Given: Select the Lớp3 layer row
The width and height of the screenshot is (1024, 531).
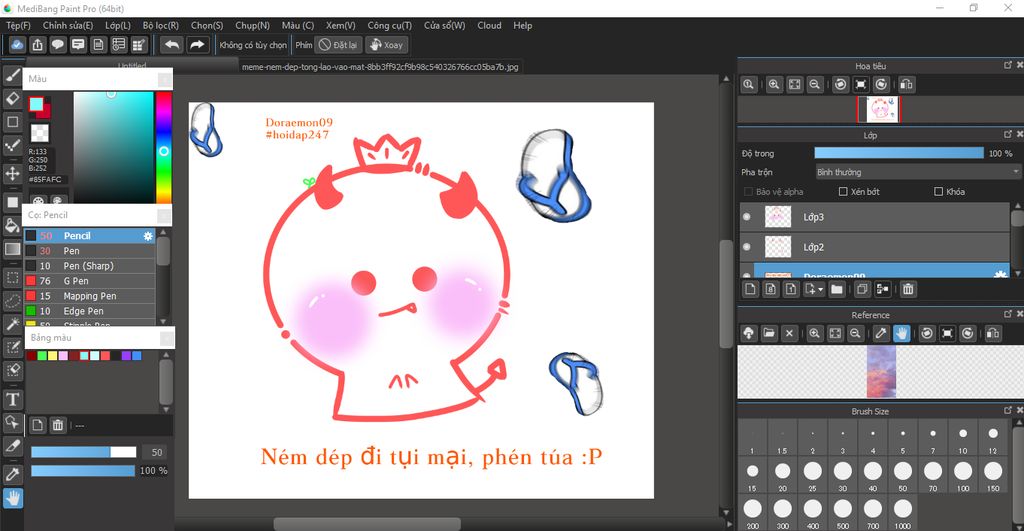Looking at the screenshot, I should pyautogui.click(x=876, y=217).
